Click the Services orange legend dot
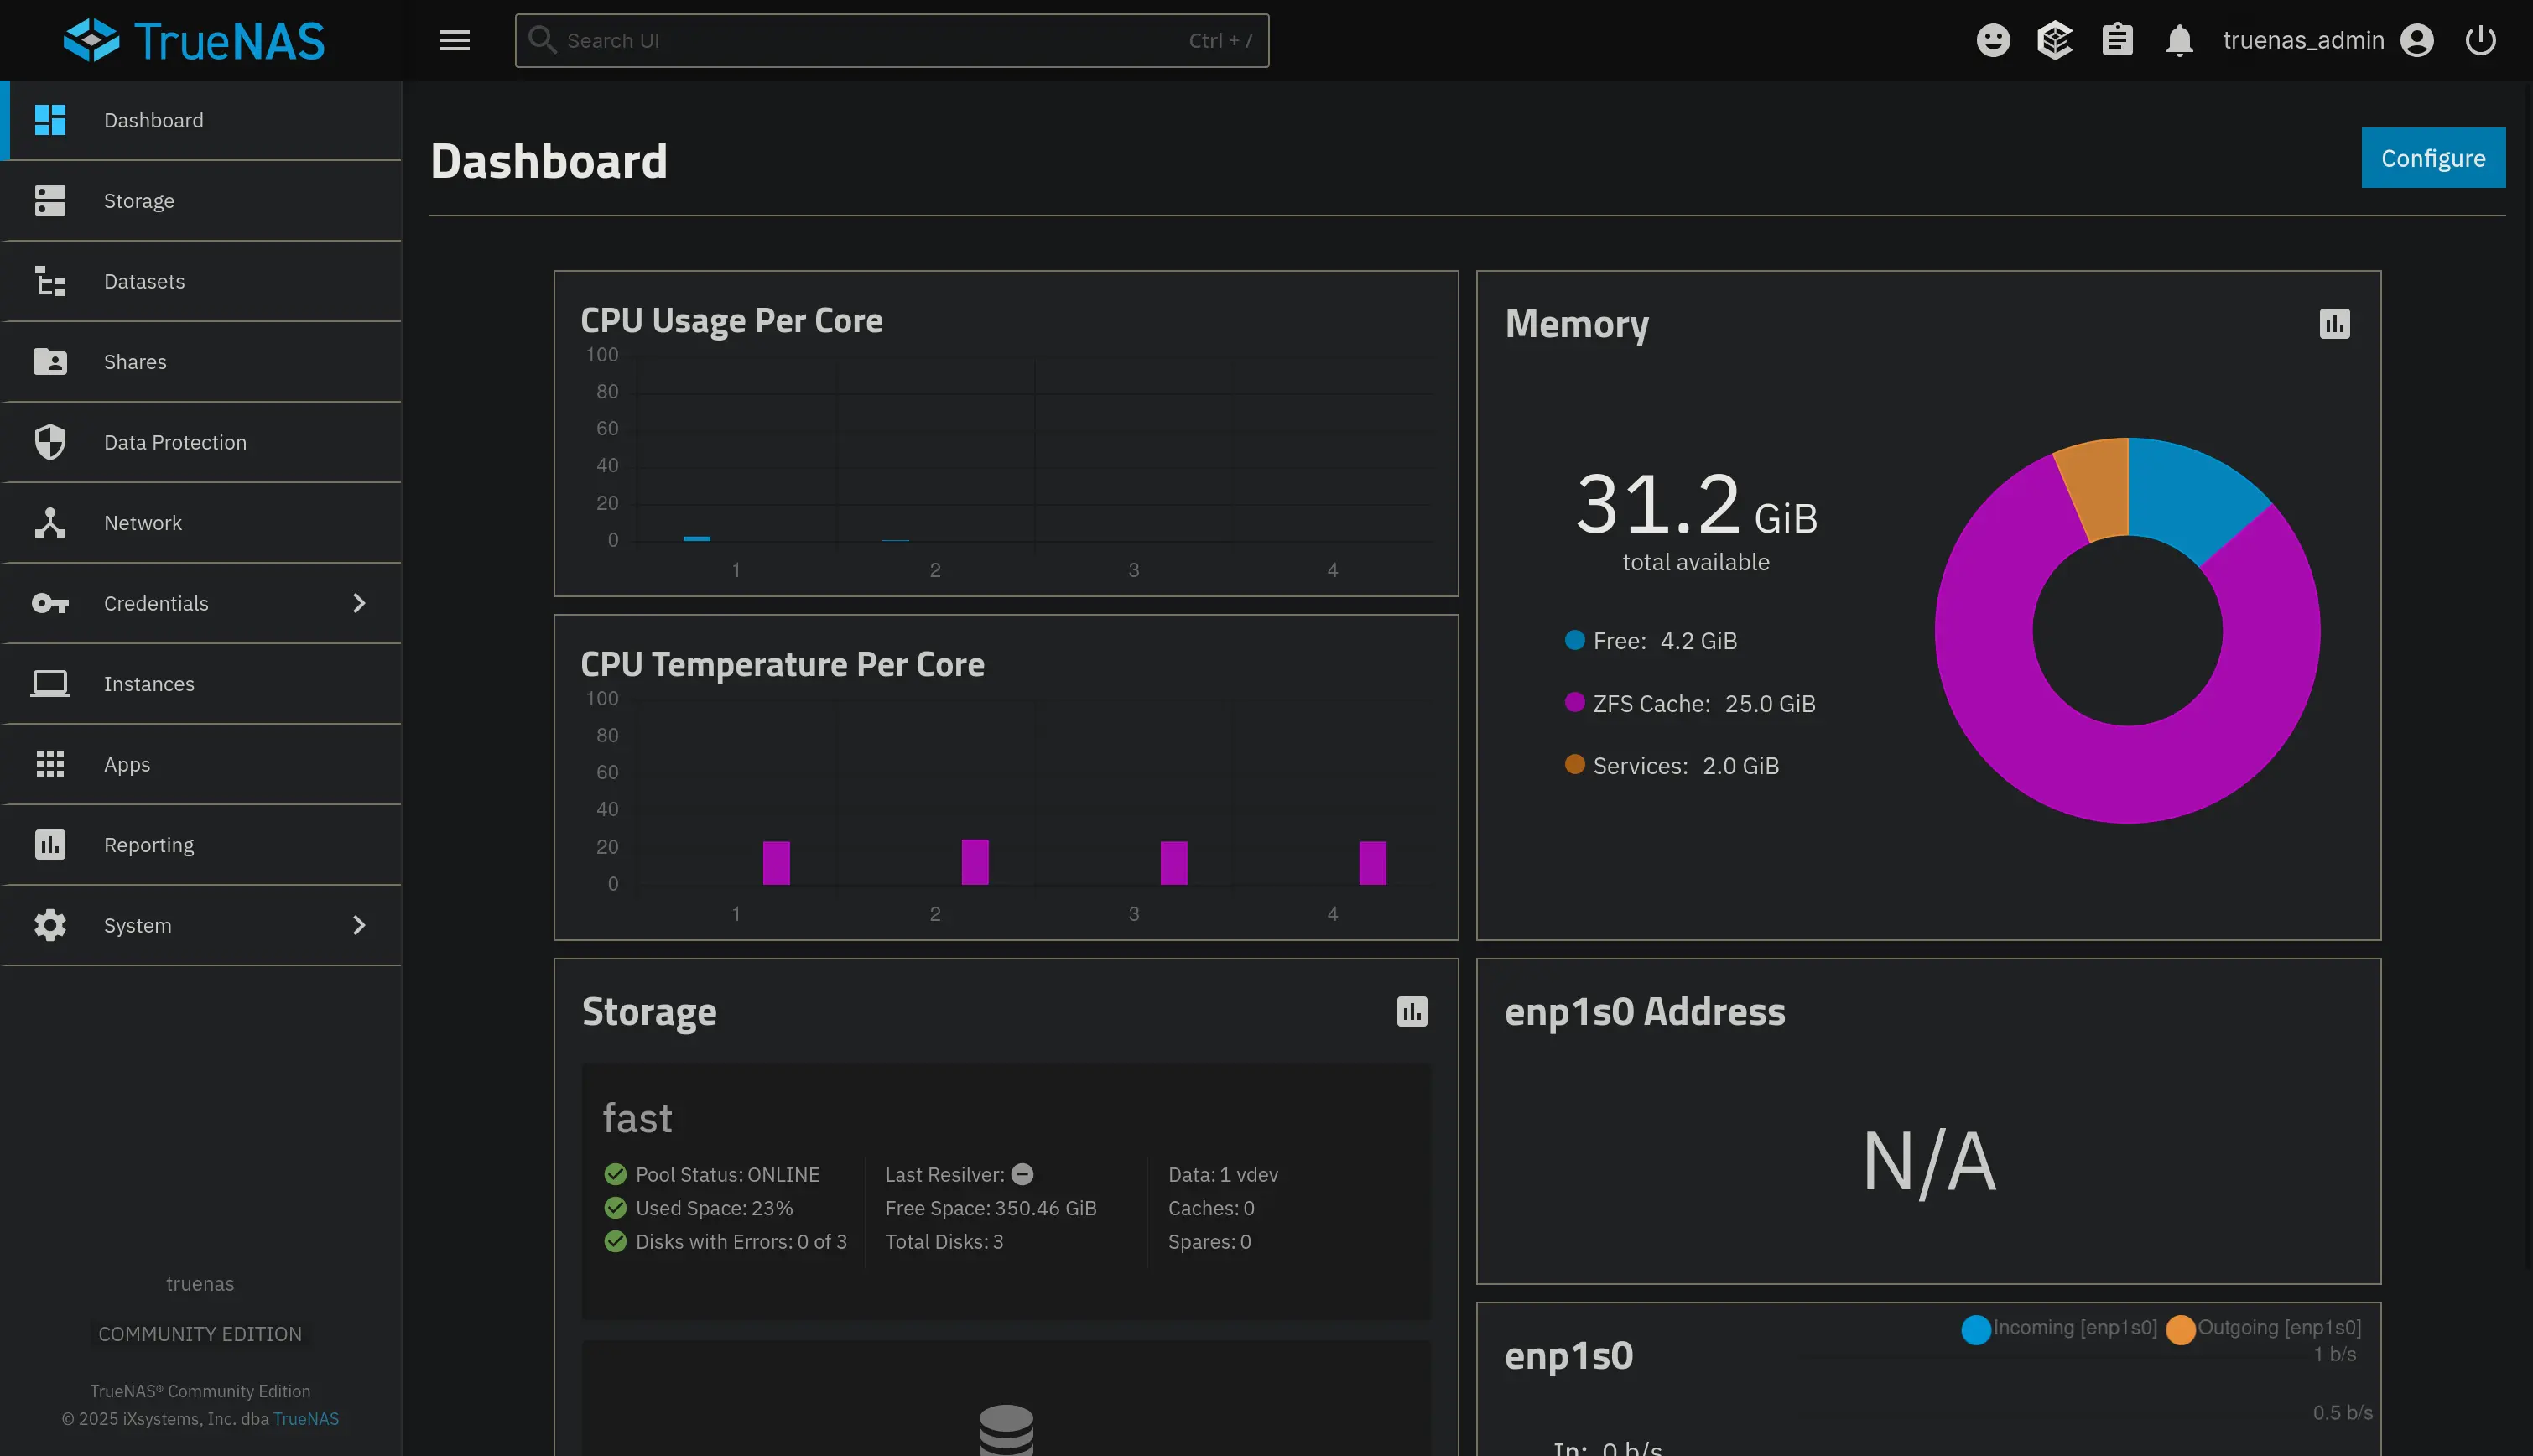 pyautogui.click(x=1574, y=764)
